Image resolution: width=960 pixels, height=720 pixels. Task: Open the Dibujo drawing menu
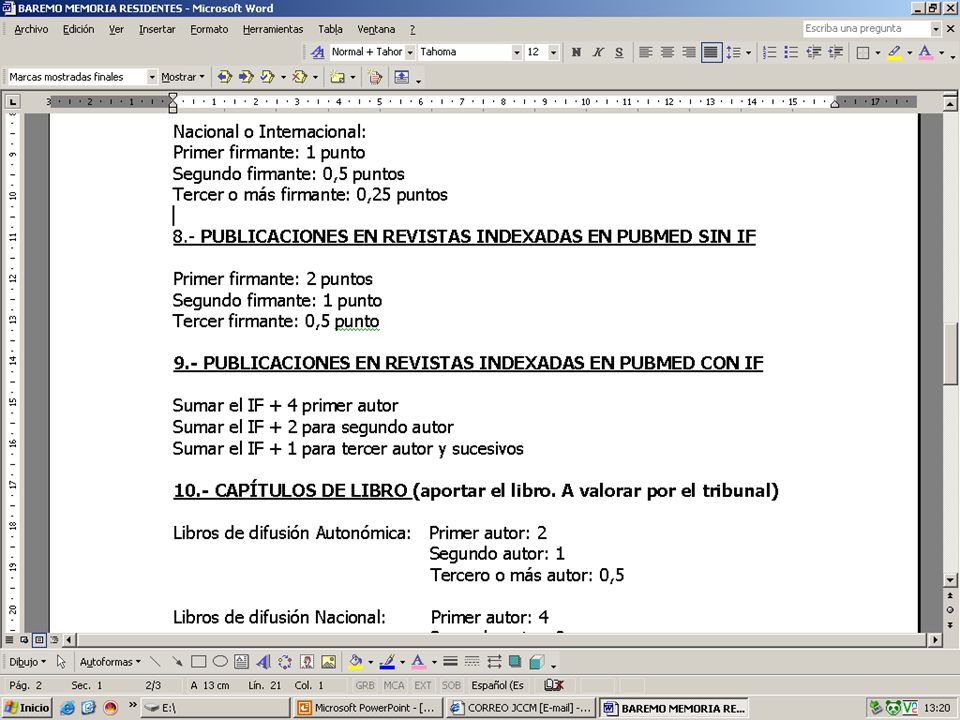coord(27,662)
